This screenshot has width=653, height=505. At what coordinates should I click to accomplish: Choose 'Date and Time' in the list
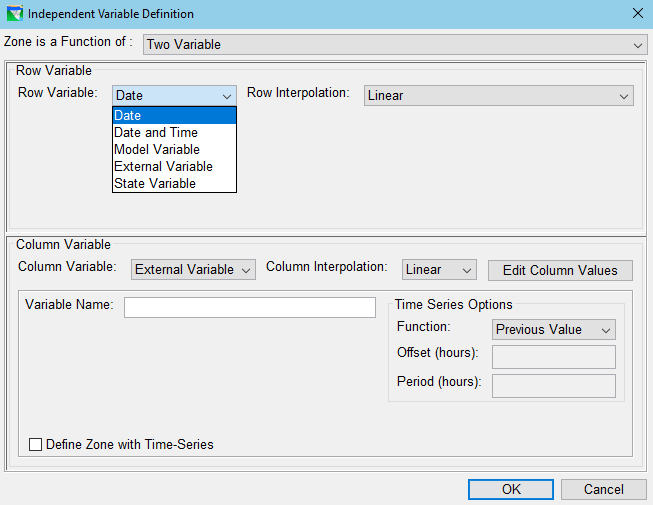click(x=174, y=133)
